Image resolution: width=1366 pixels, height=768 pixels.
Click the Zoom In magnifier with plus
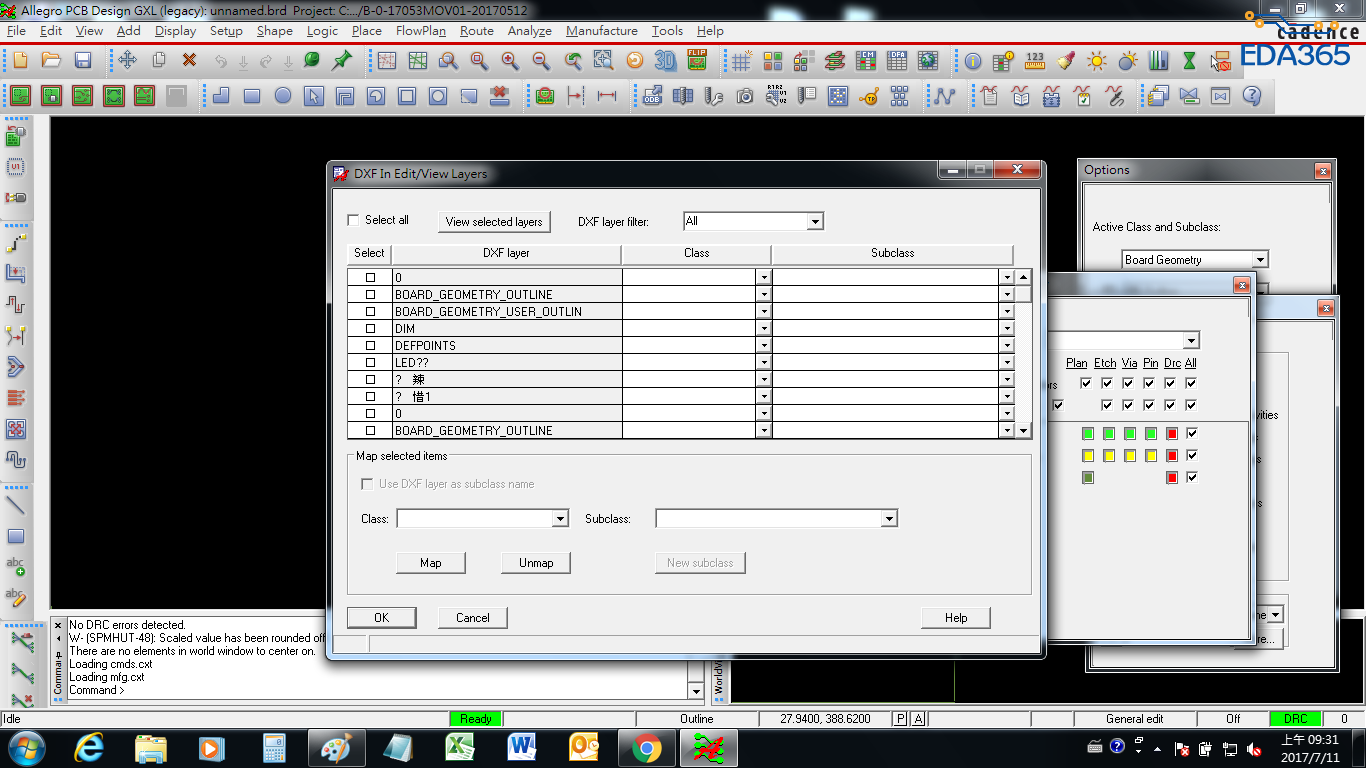pyautogui.click(x=510, y=61)
